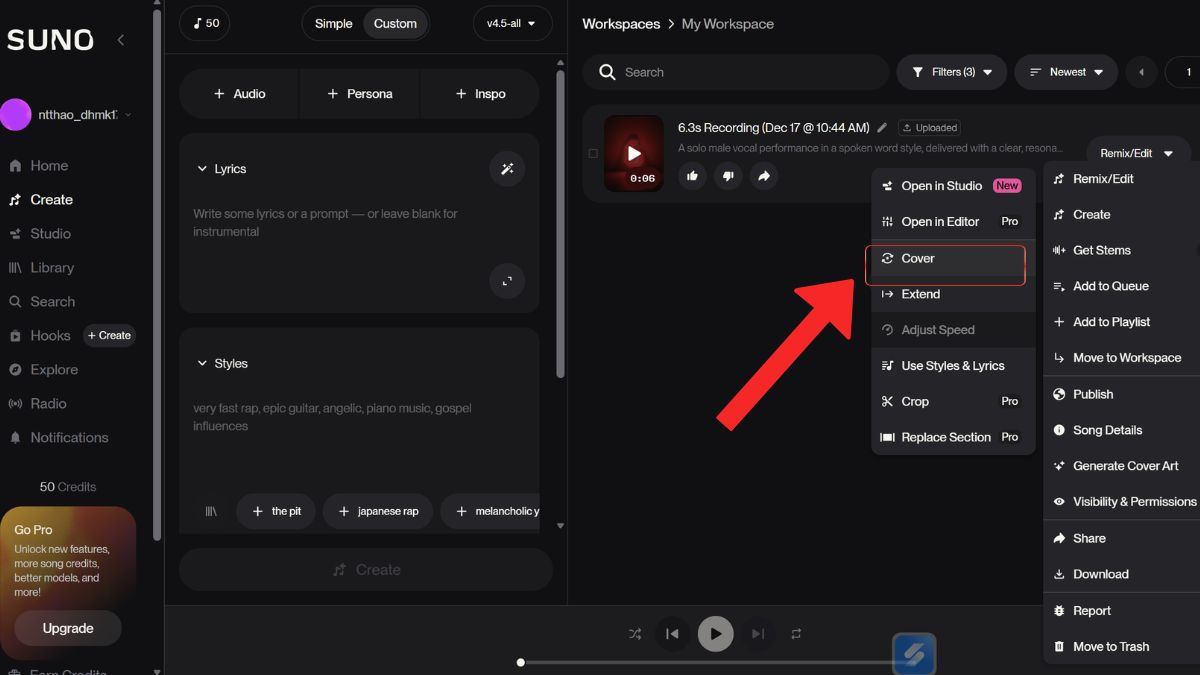Expand the lyrics editor with fullscreen icon
Image resolution: width=1200 pixels, height=675 pixels.
pos(507,282)
